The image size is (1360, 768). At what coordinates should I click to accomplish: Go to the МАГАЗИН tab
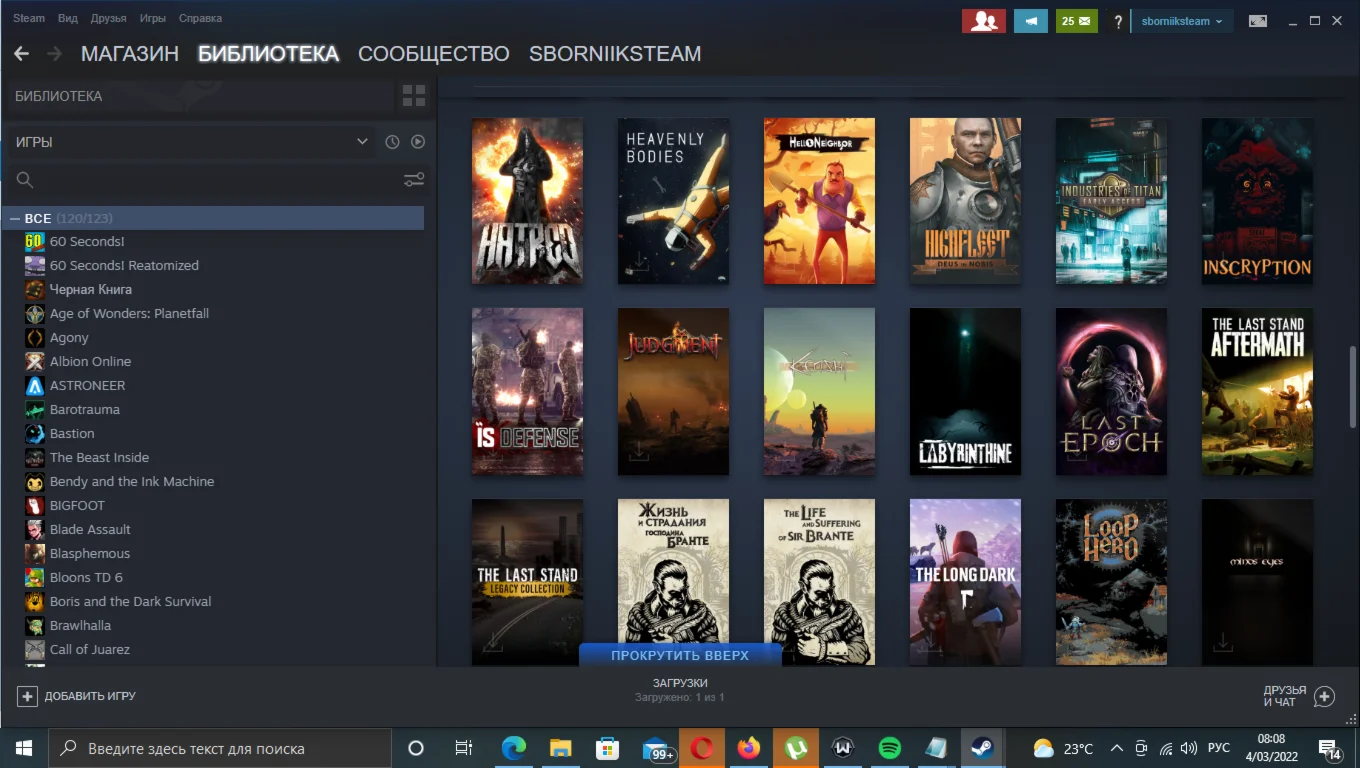click(130, 54)
